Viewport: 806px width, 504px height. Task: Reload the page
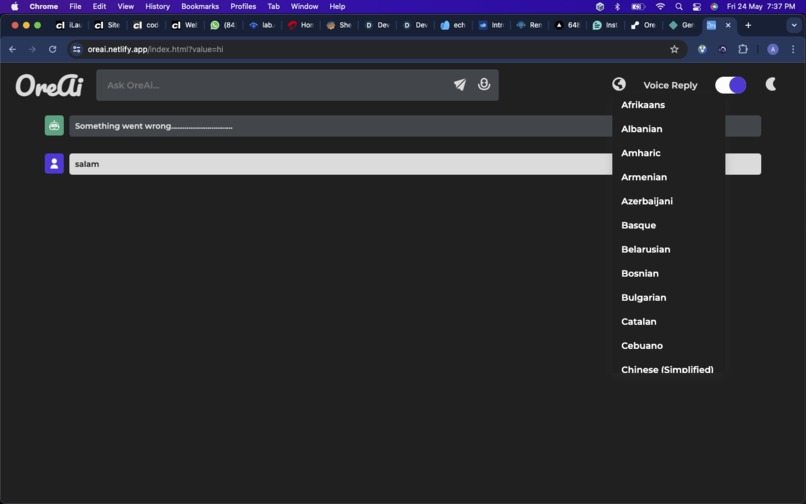pos(52,49)
